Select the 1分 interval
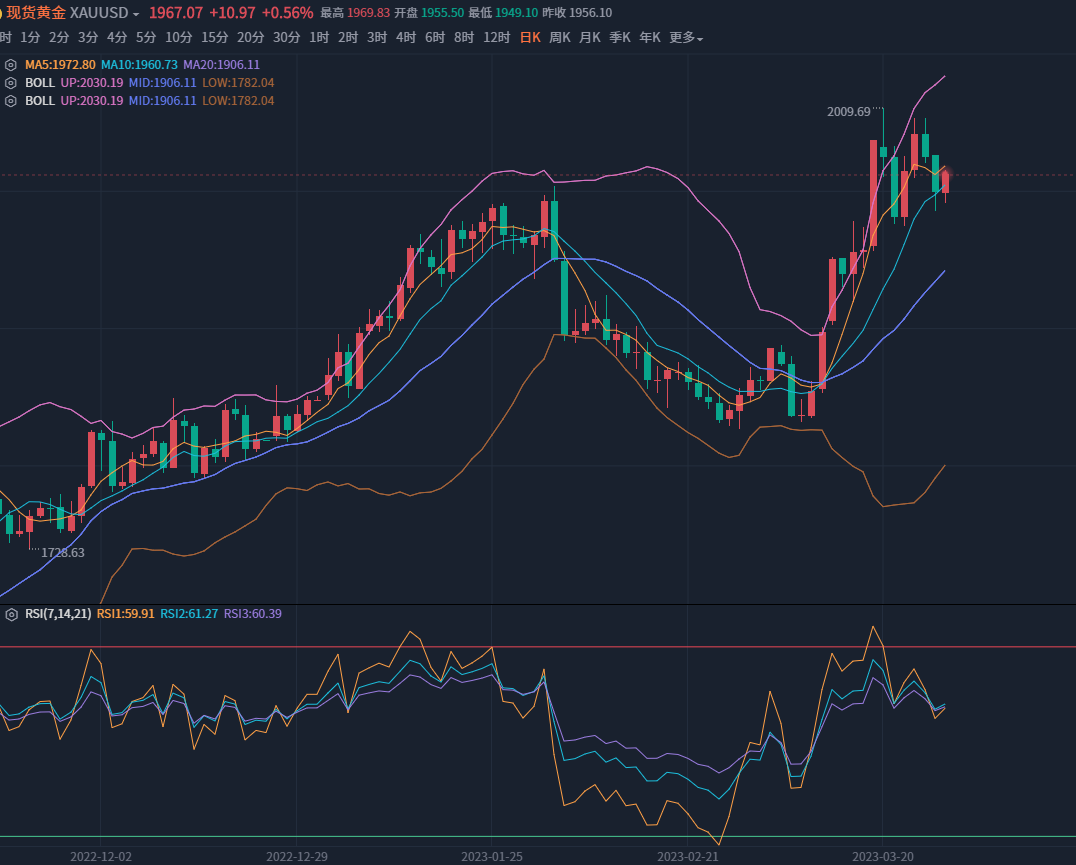This screenshot has height=865, width=1076. tap(31, 38)
